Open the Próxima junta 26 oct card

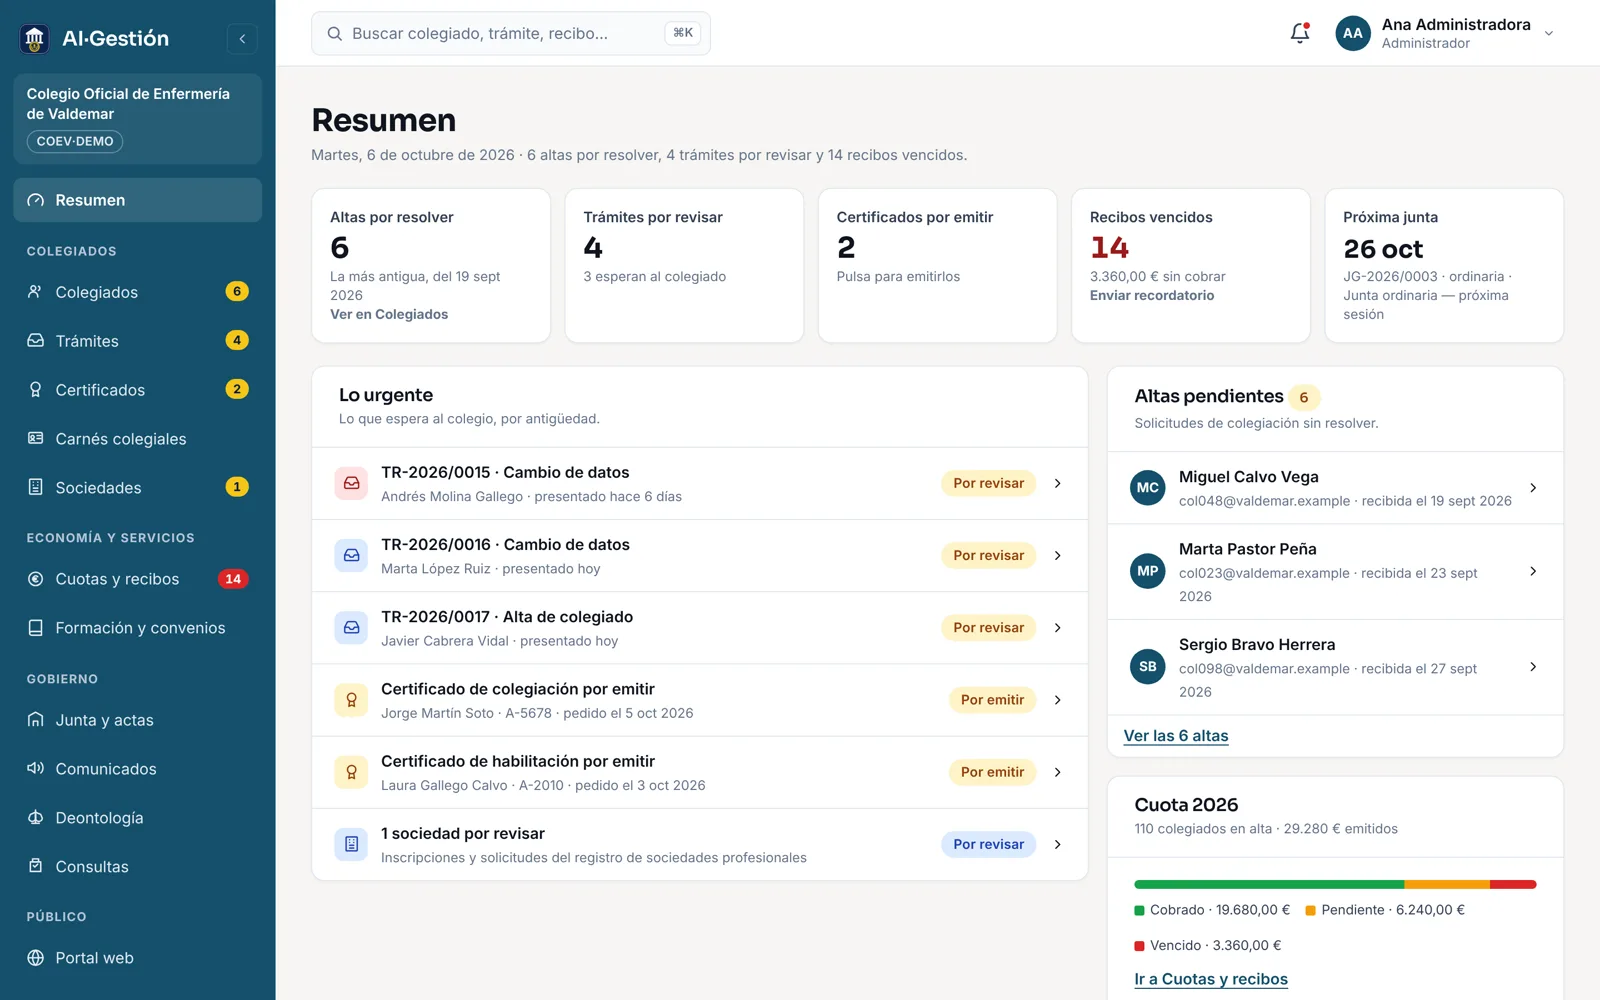pos(1444,266)
